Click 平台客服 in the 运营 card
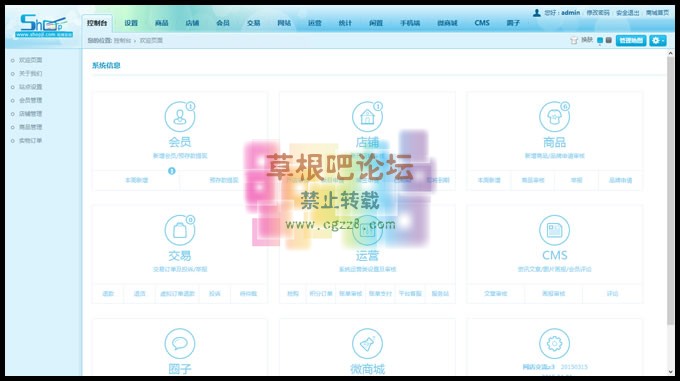 [x=410, y=294]
